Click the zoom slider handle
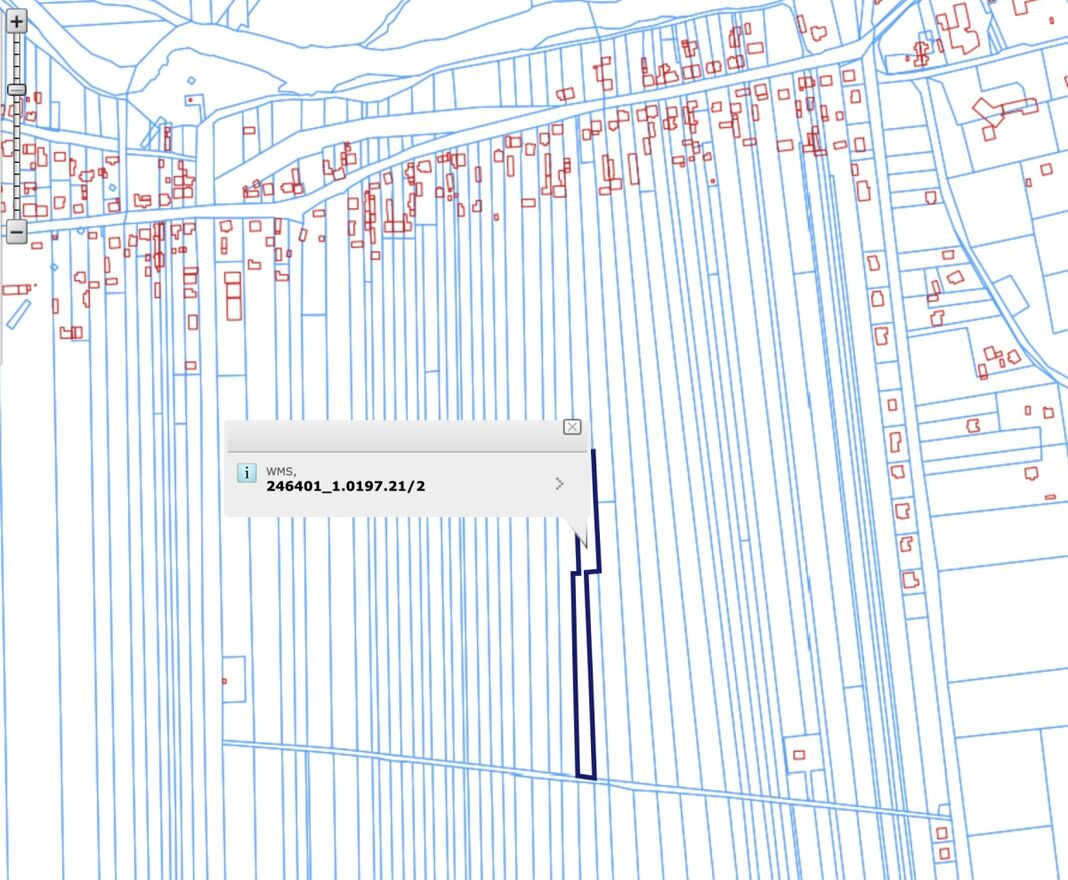The height and width of the screenshot is (880, 1068). click(16, 90)
